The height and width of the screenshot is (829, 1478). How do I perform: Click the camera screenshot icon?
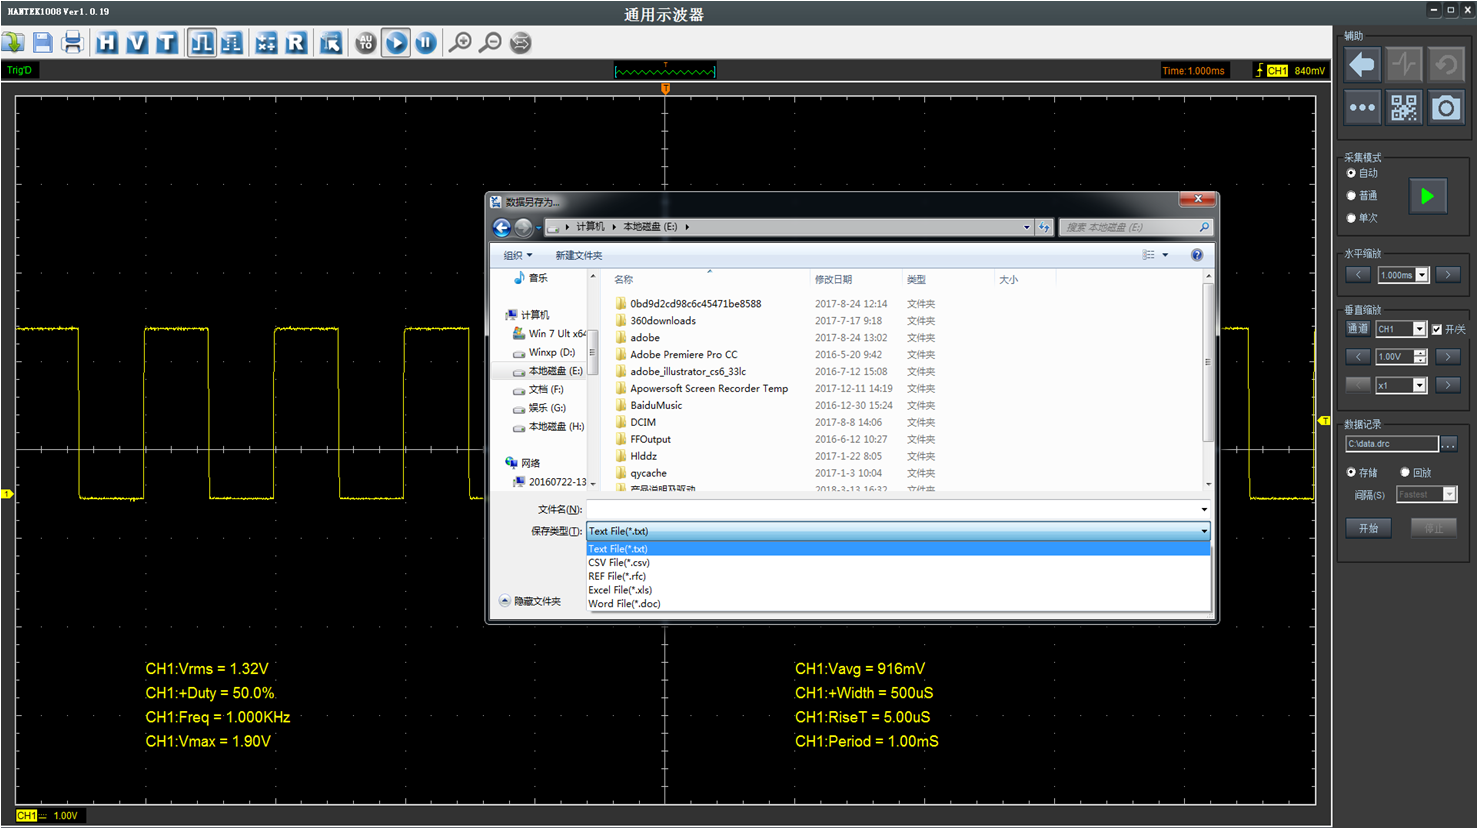[x=1445, y=108]
